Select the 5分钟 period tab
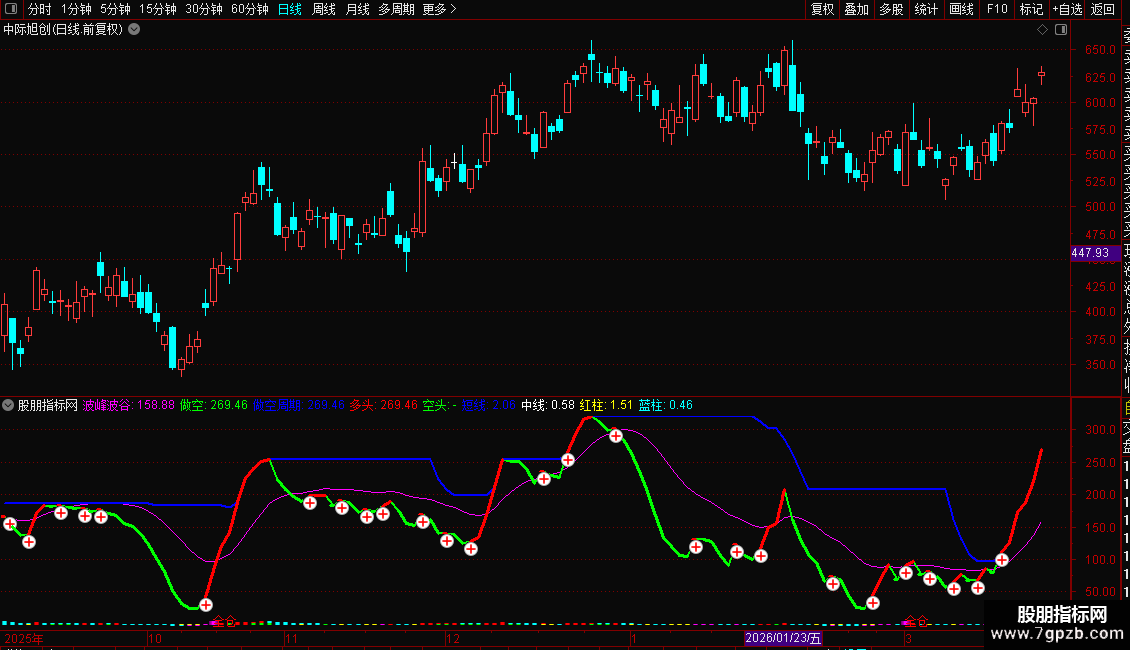 (x=115, y=9)
